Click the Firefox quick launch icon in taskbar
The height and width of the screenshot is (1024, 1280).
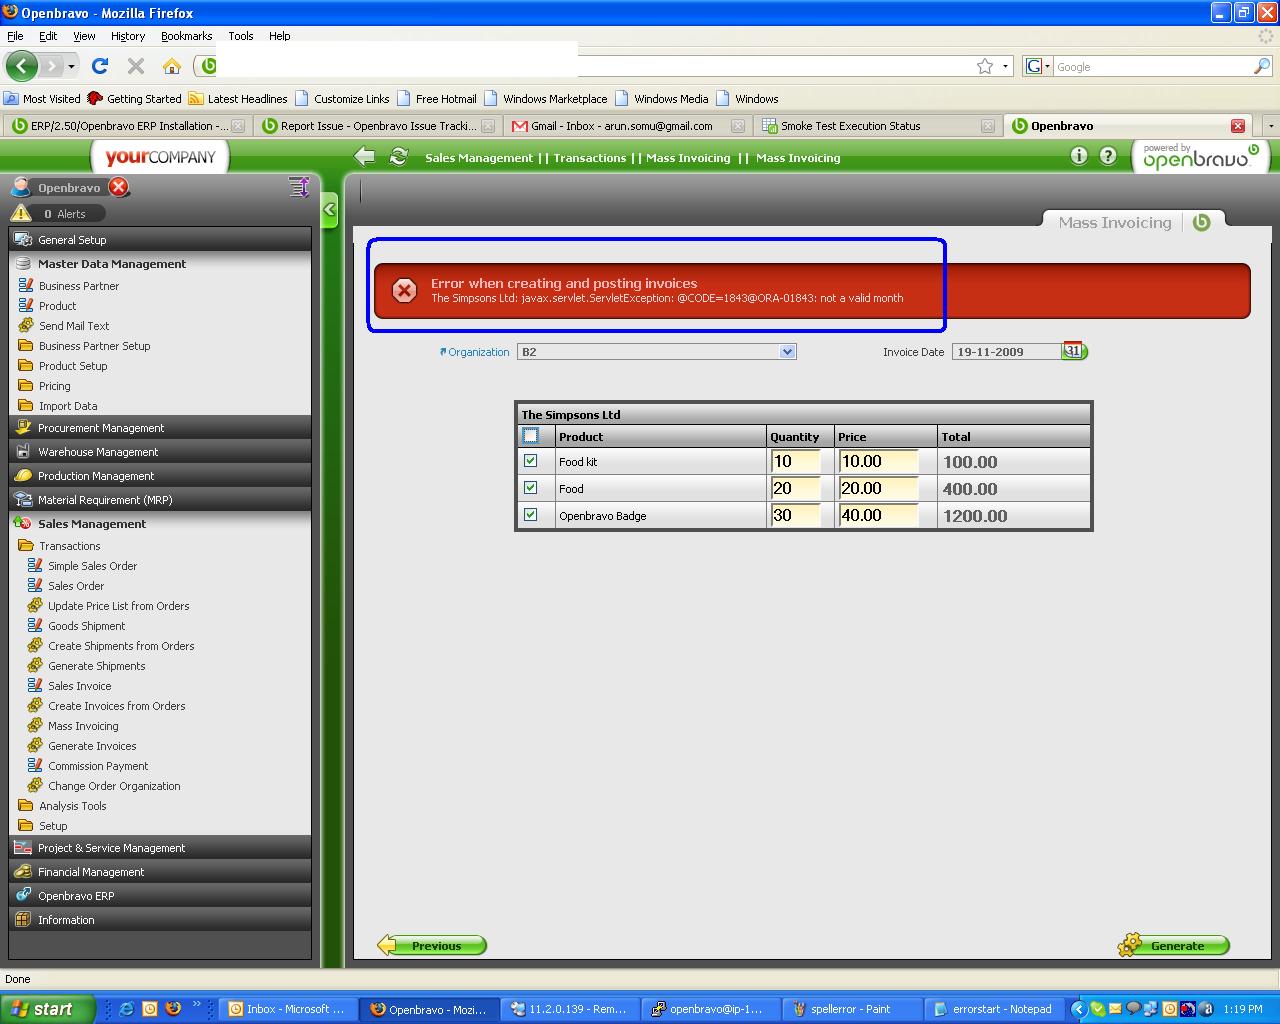(173, 1009)
